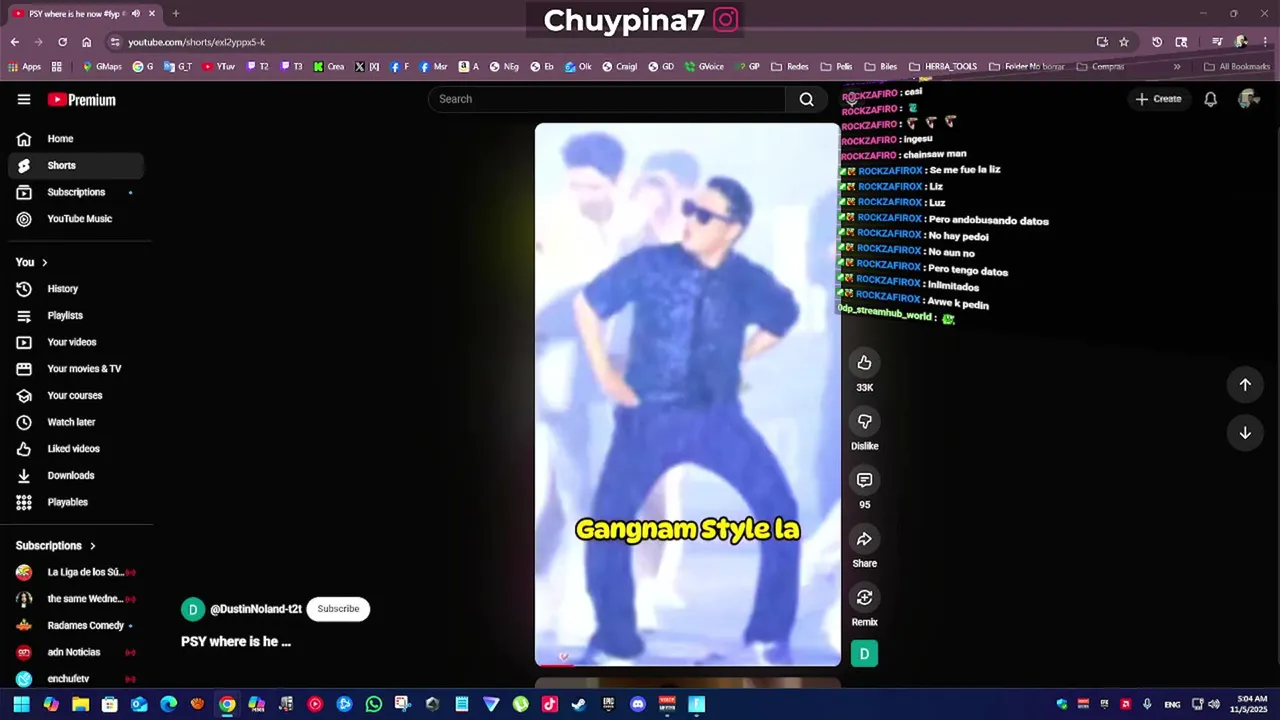Open the Windows Start menu
Viewport: 1280px width, 720px height.
pyautogui.click(x=21, y=704)
